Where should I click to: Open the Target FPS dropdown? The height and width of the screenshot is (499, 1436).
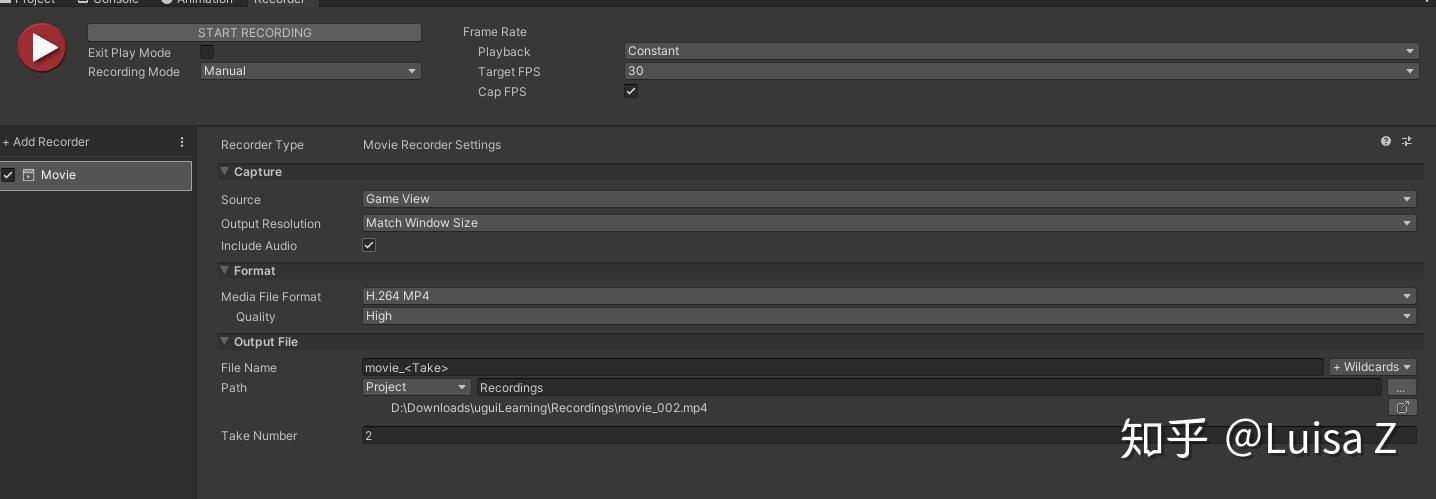(1020, 71)
